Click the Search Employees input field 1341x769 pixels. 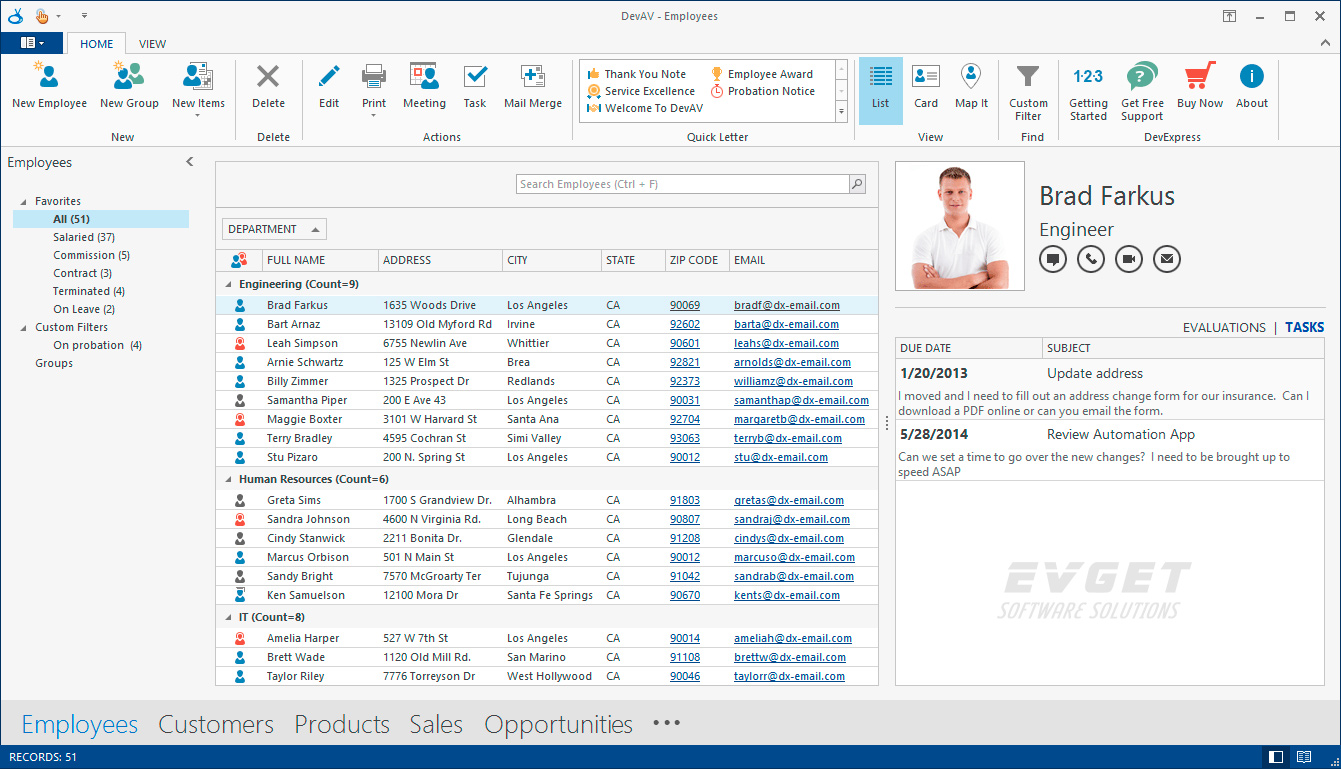point(682,184)
